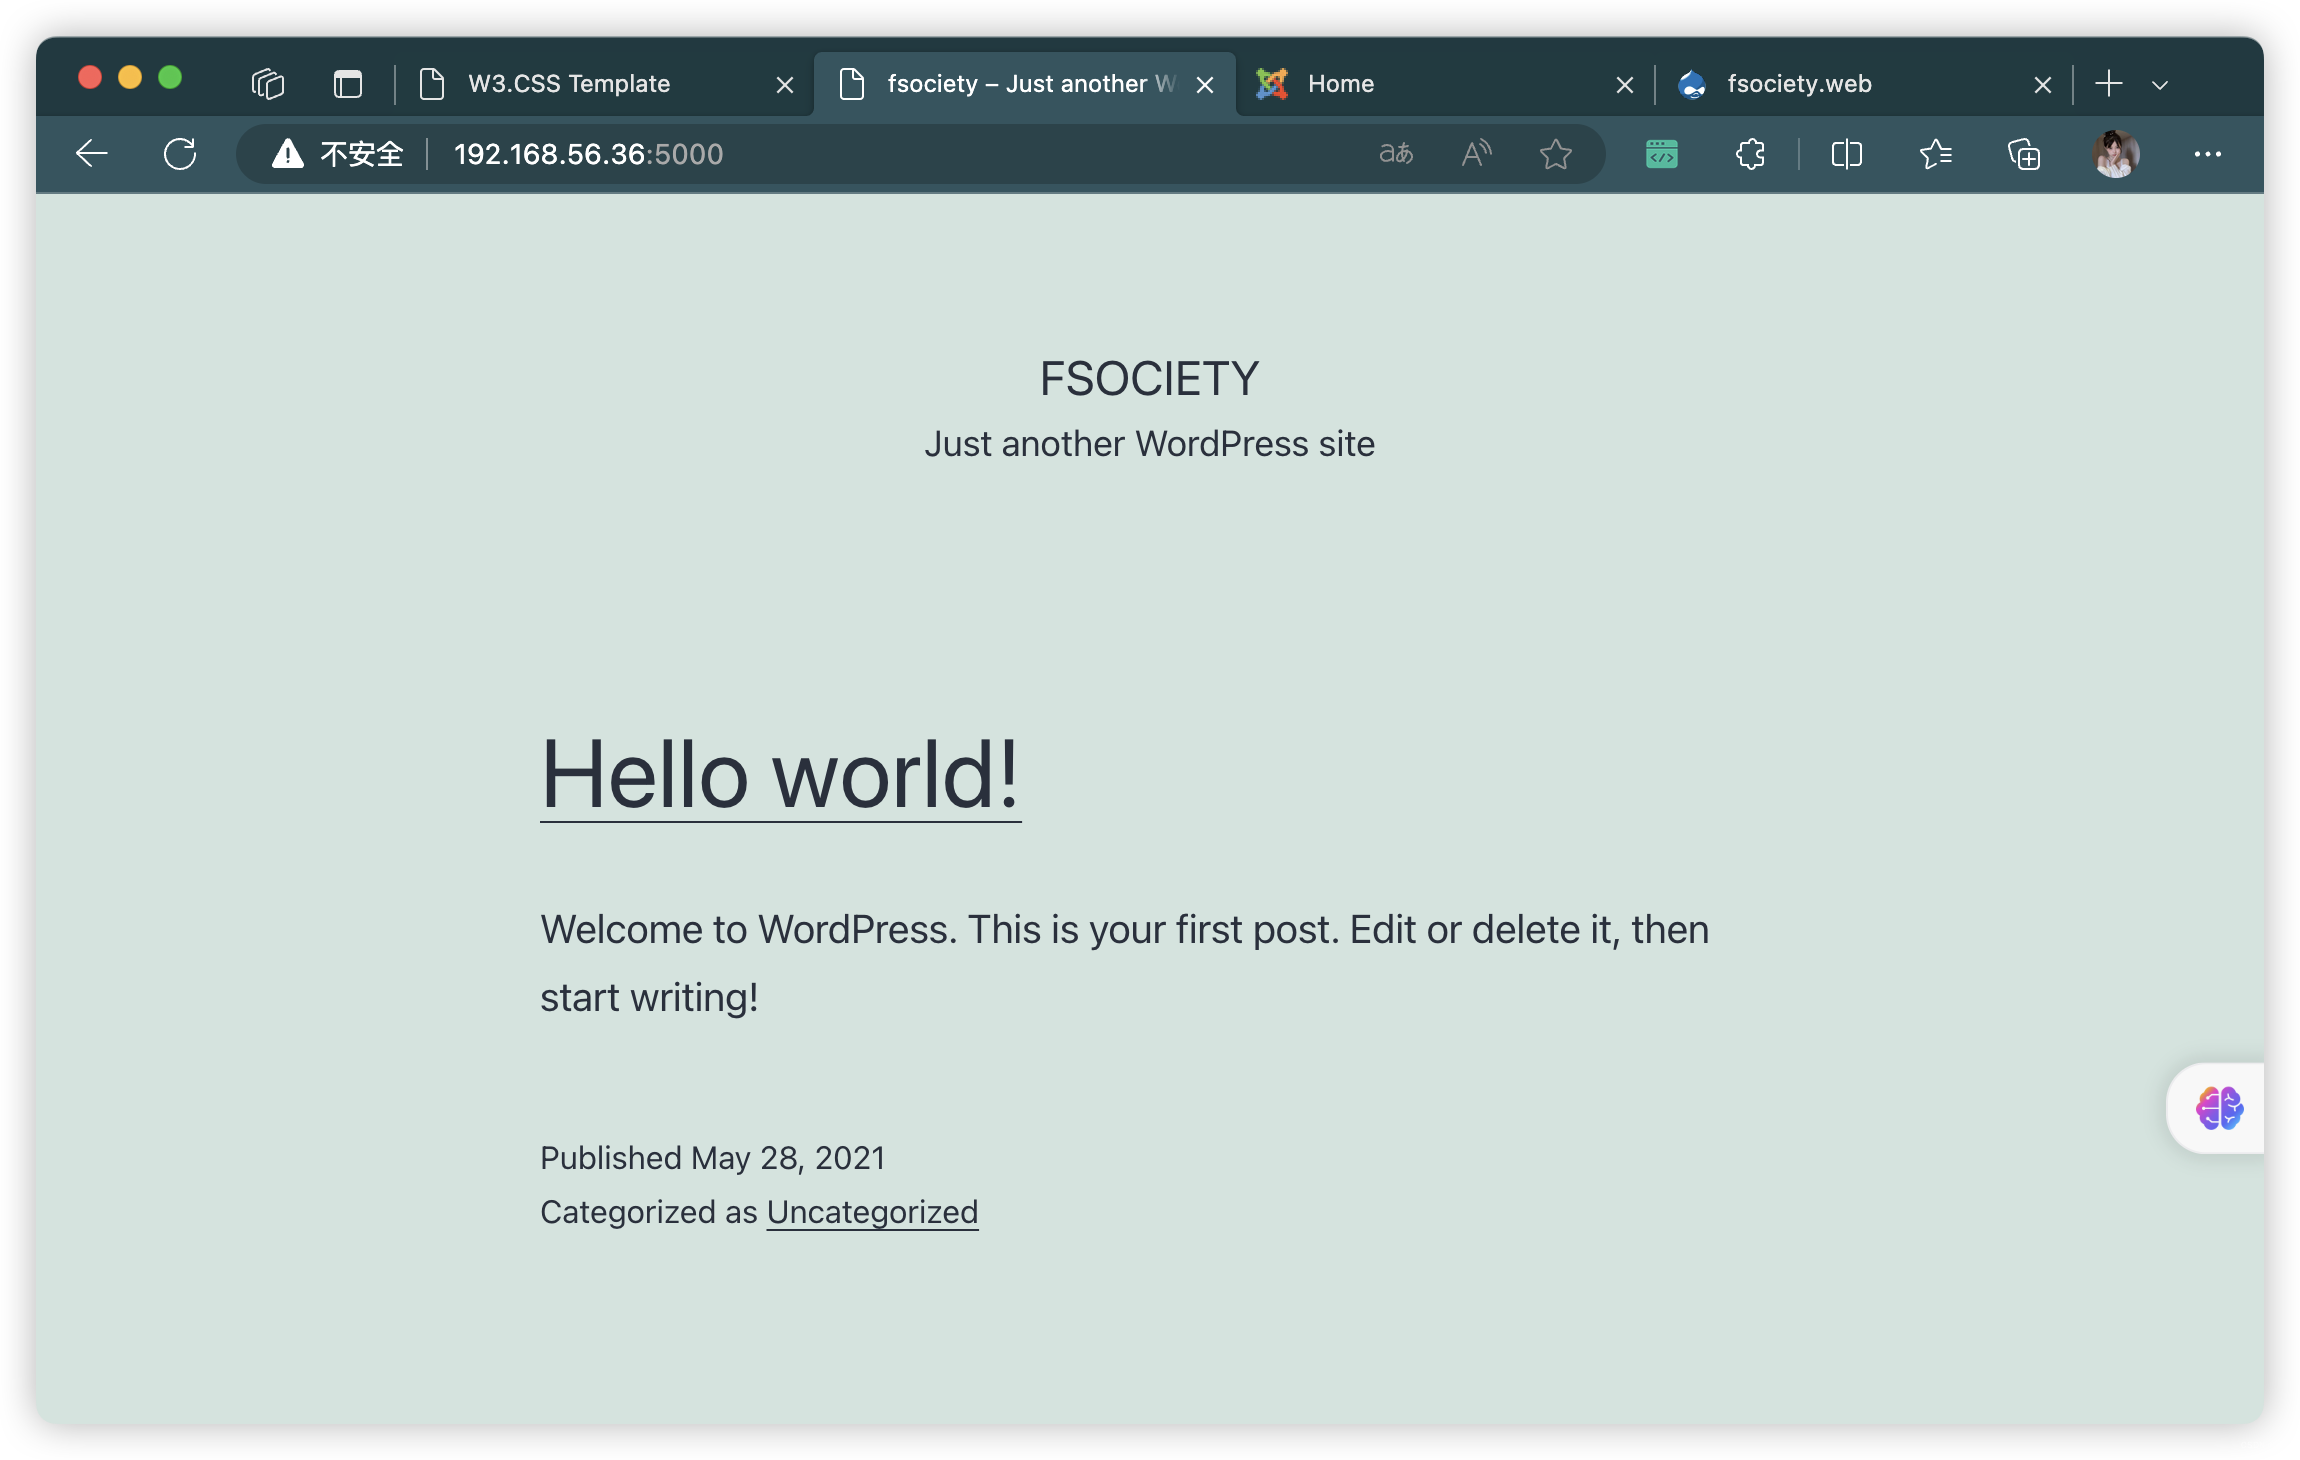Bookmark page with the star icon
This screenshot has height=1460, width=2300.
point(1555,154)
